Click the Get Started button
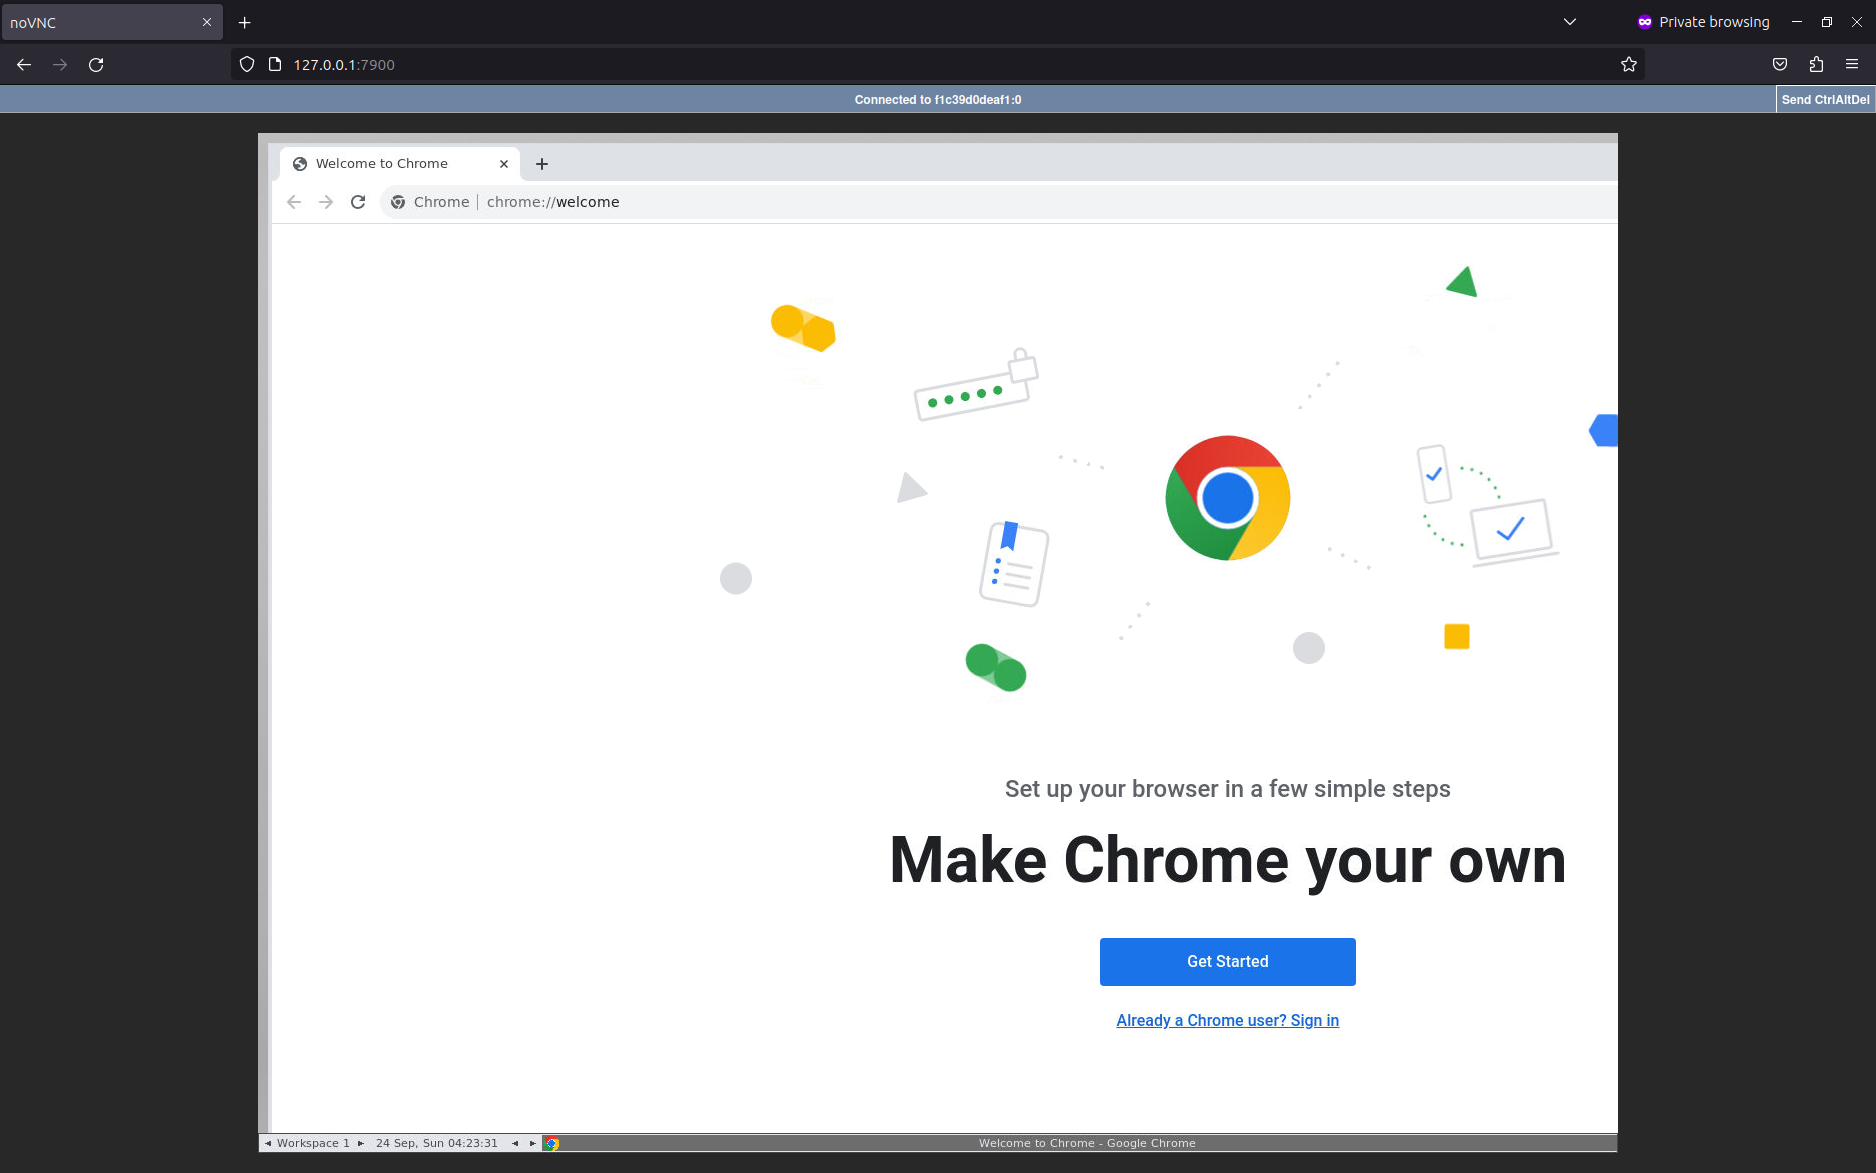Screen dimensions: 1876x1173 coord(1227,962)
